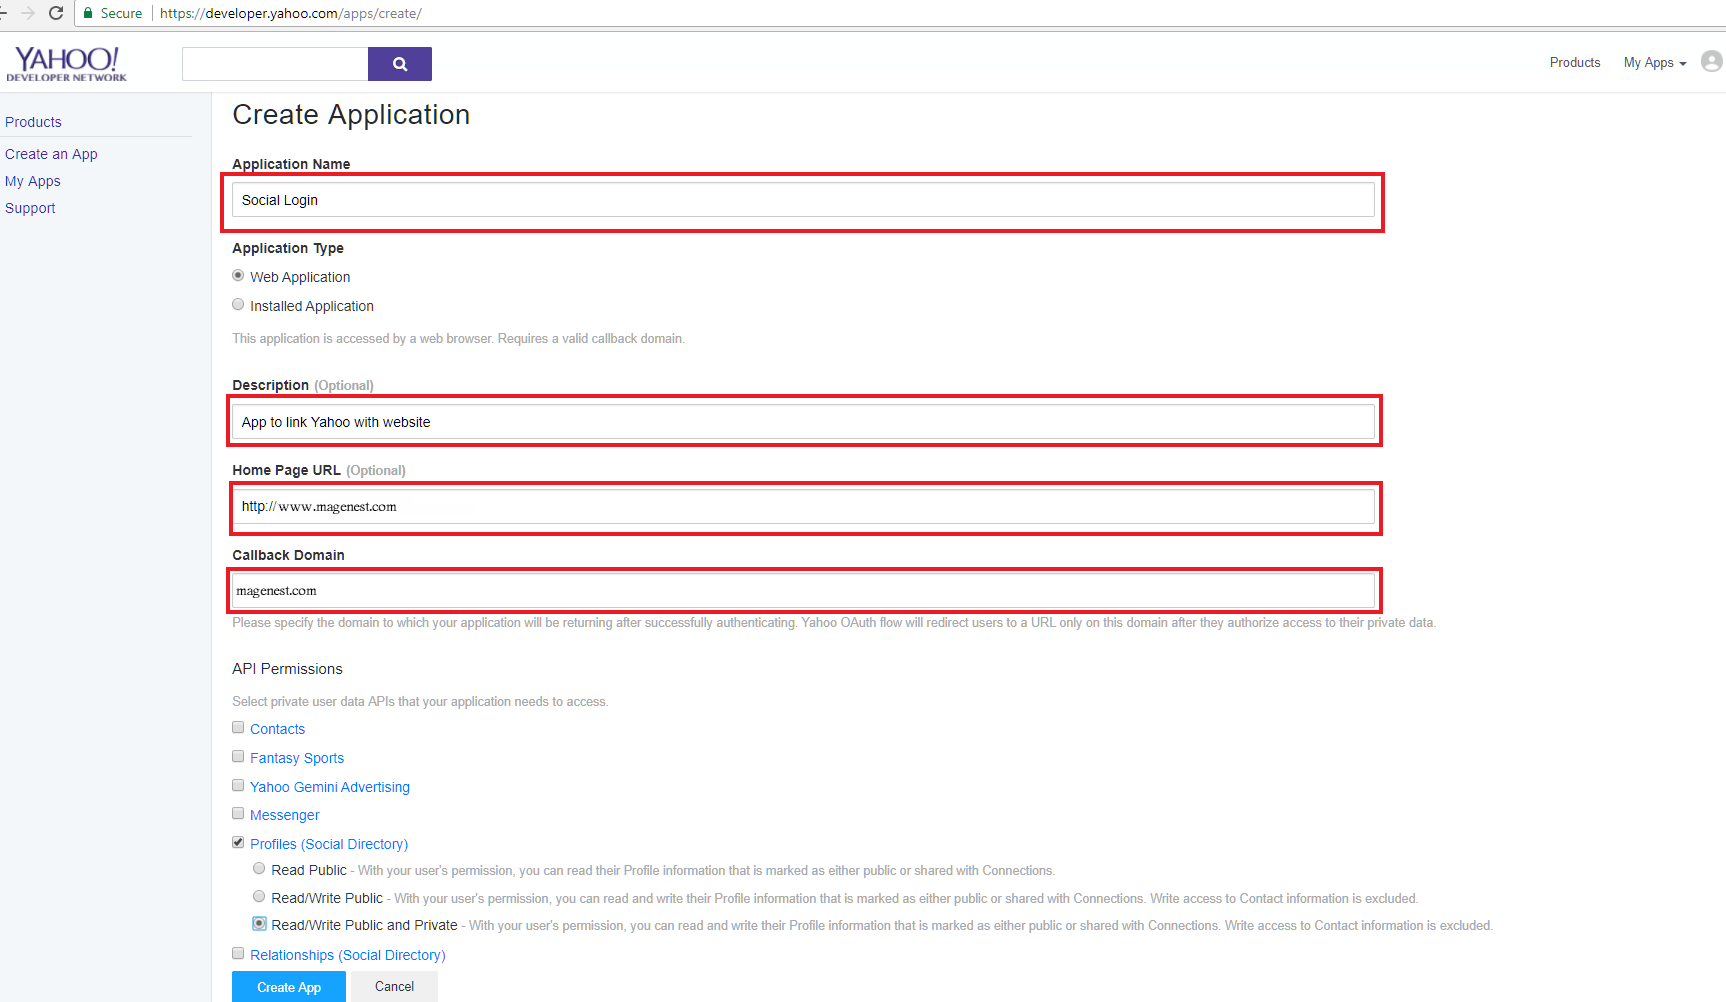Click the Cancel button
Screen dimensions: 1726x1002
pyautogui.click(x=394, y=987)
